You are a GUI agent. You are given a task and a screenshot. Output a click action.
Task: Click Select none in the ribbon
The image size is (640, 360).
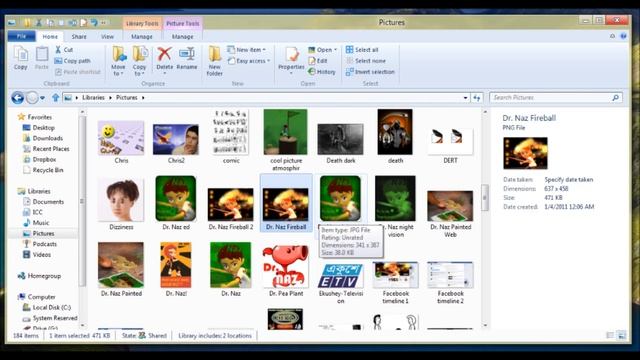[x=366, y=61]
